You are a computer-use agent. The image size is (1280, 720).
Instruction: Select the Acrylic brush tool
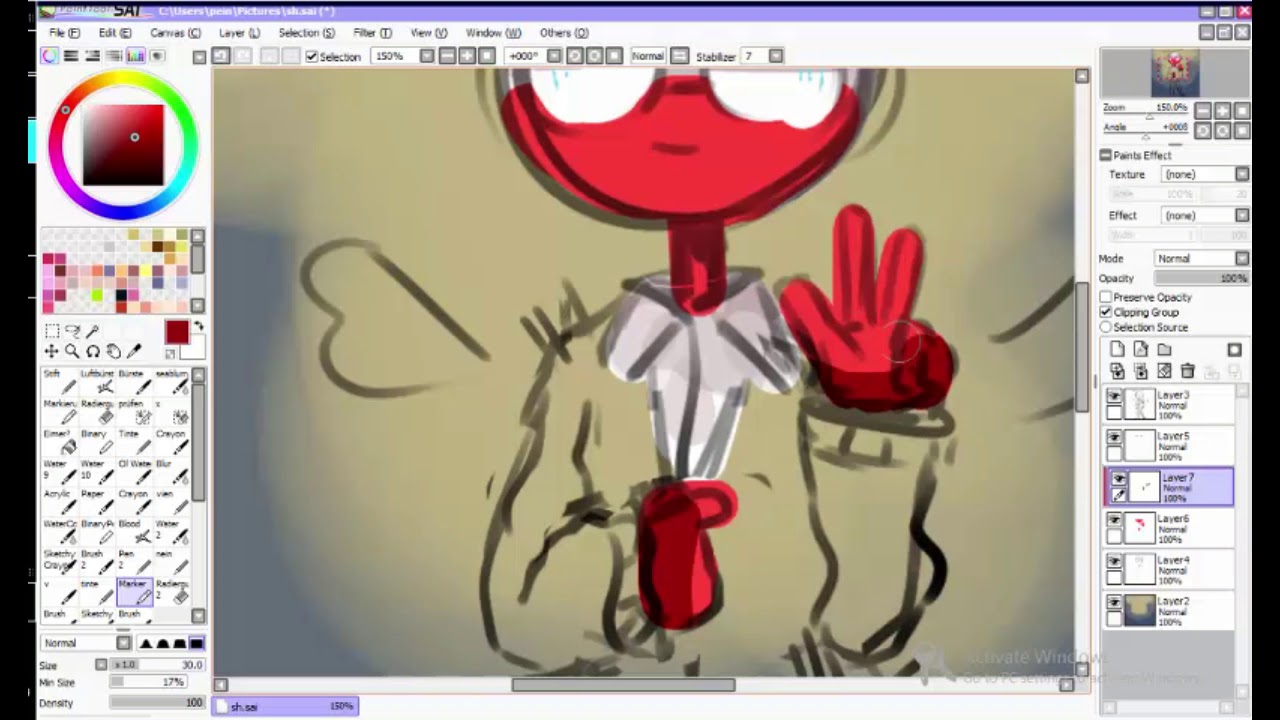click(x=58, y=502)
